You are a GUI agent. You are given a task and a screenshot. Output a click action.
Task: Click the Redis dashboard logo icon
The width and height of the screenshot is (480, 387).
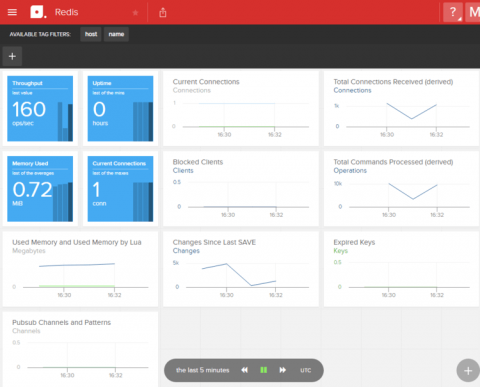[x=38, y=12]
